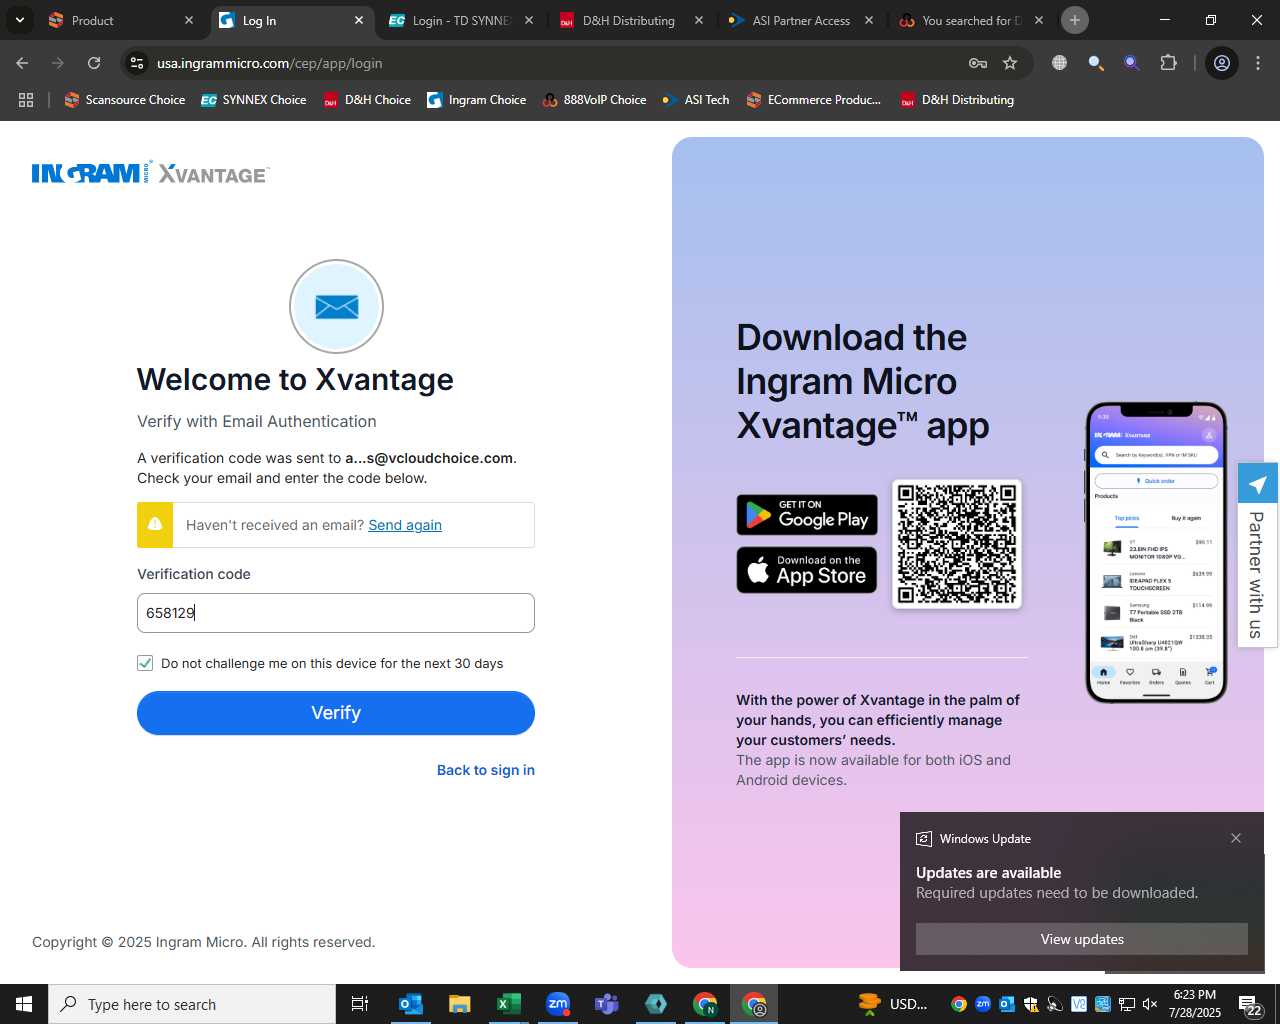Go back to the previous page
The image size is (1280, 1024).
(22, 63)
